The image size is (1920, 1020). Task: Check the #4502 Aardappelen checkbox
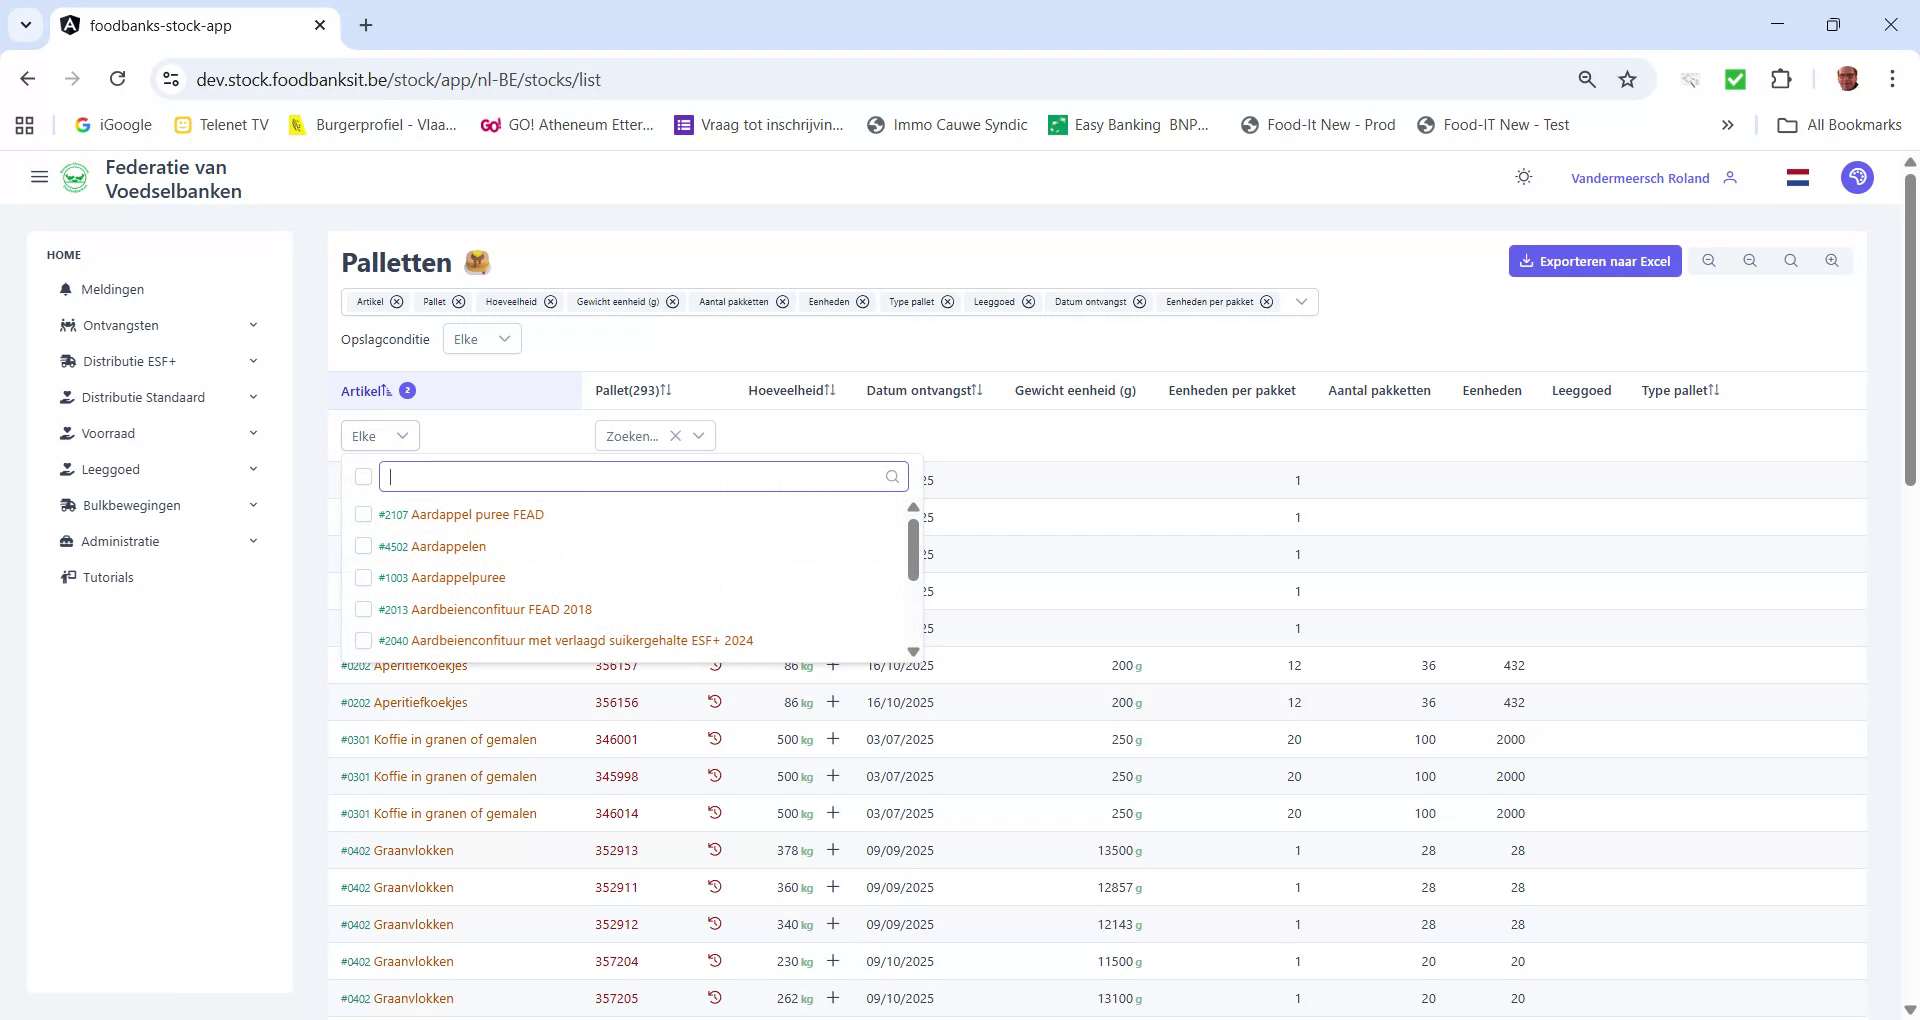(x=363, y=545)
